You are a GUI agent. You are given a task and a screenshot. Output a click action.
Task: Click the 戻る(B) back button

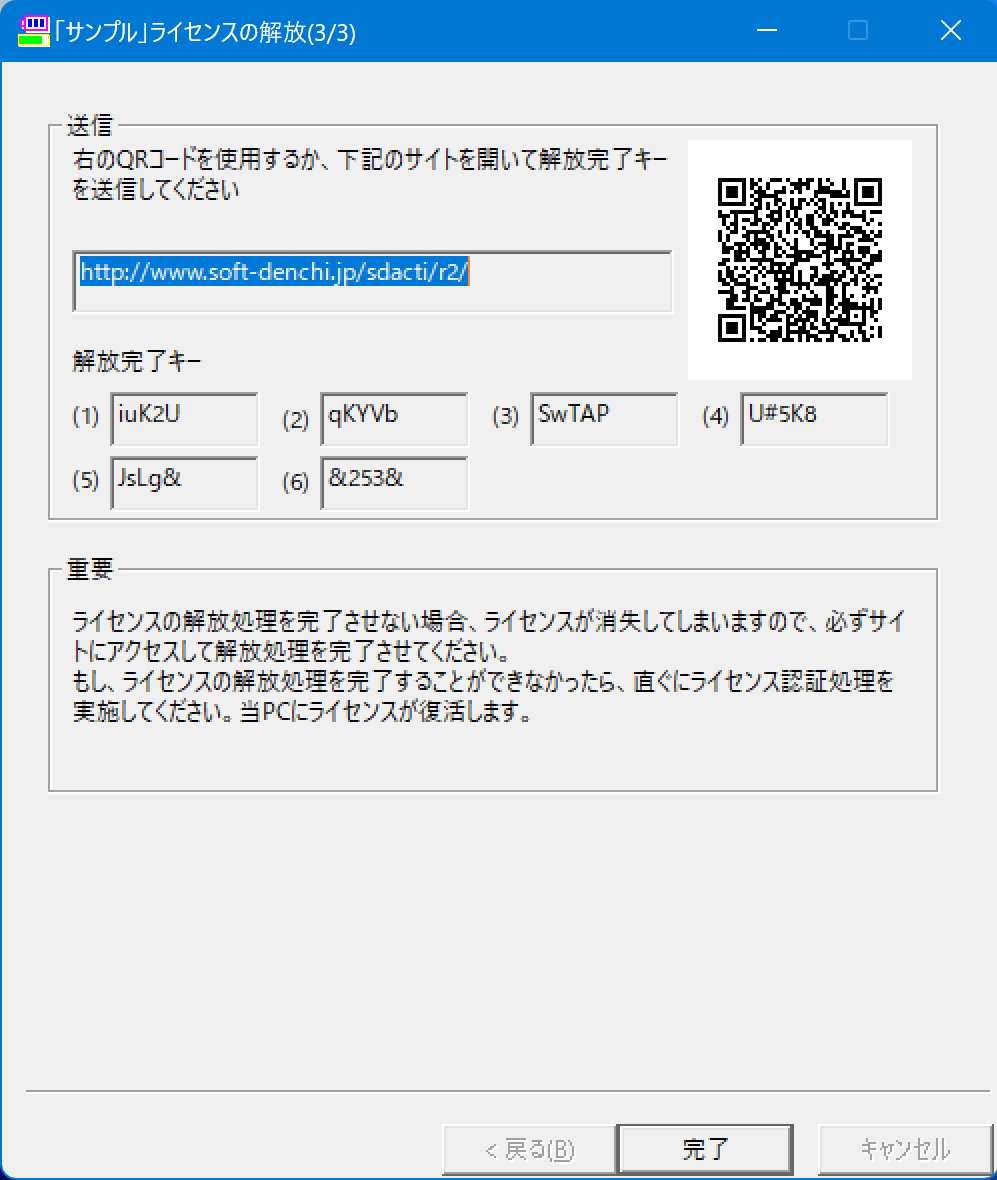(x=530, y=1149)
